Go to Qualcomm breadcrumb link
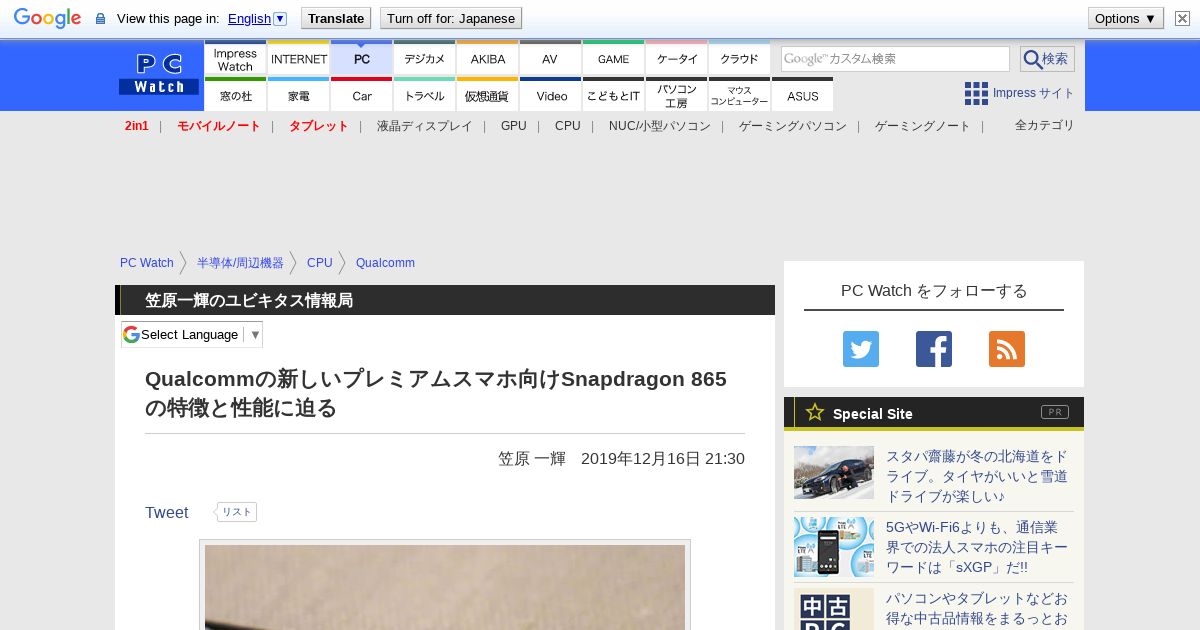 click(385, 263)
